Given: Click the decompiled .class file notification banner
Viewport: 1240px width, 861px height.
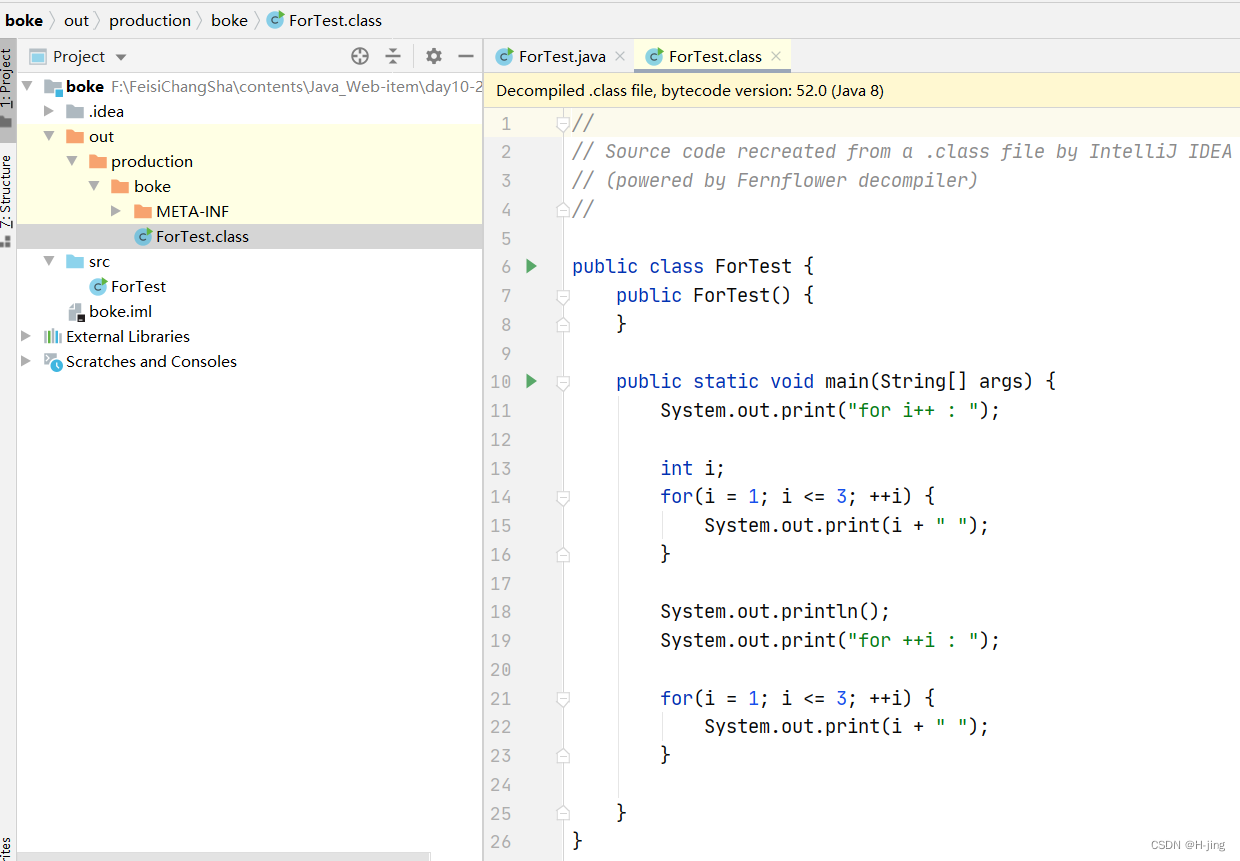Looking at the screenshot, I should click(862, 90).
